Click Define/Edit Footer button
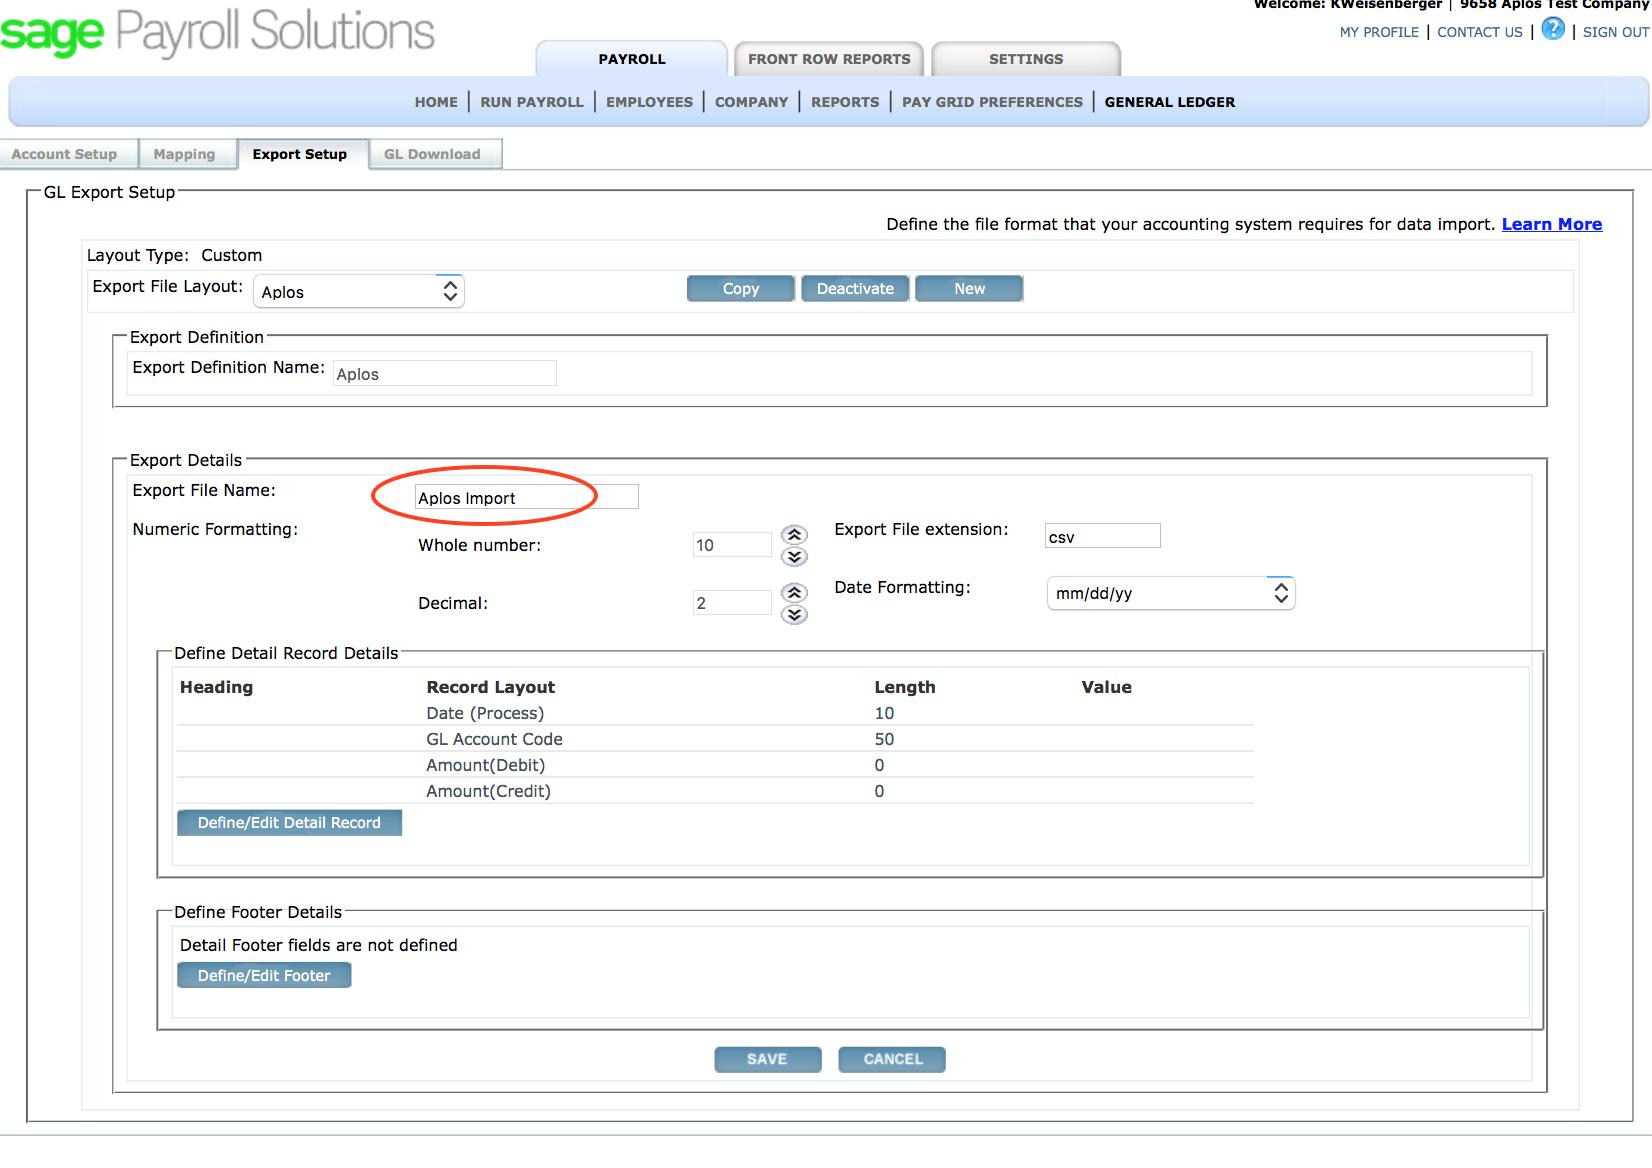 264,975
